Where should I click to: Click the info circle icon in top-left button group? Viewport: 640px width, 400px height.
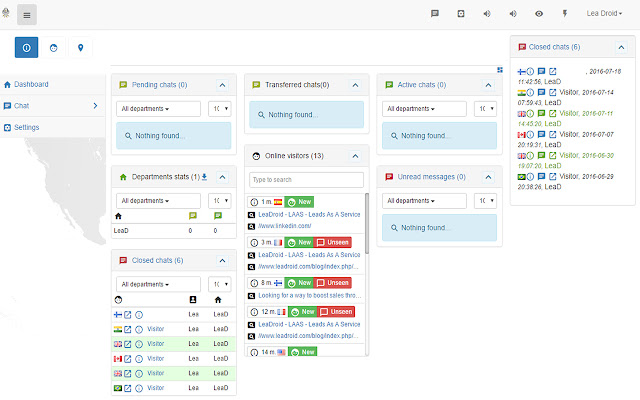[x=27, y=47]
